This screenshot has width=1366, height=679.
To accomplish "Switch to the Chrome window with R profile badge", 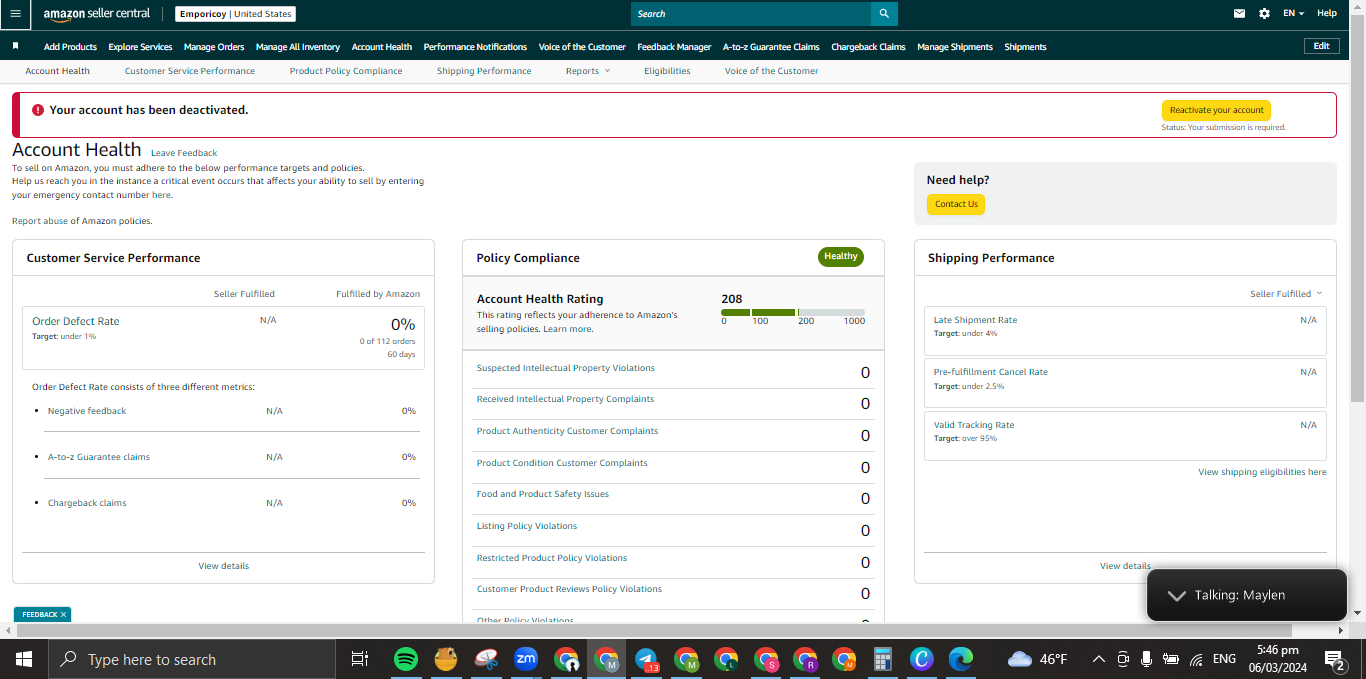I will click(x=806, y=659).
